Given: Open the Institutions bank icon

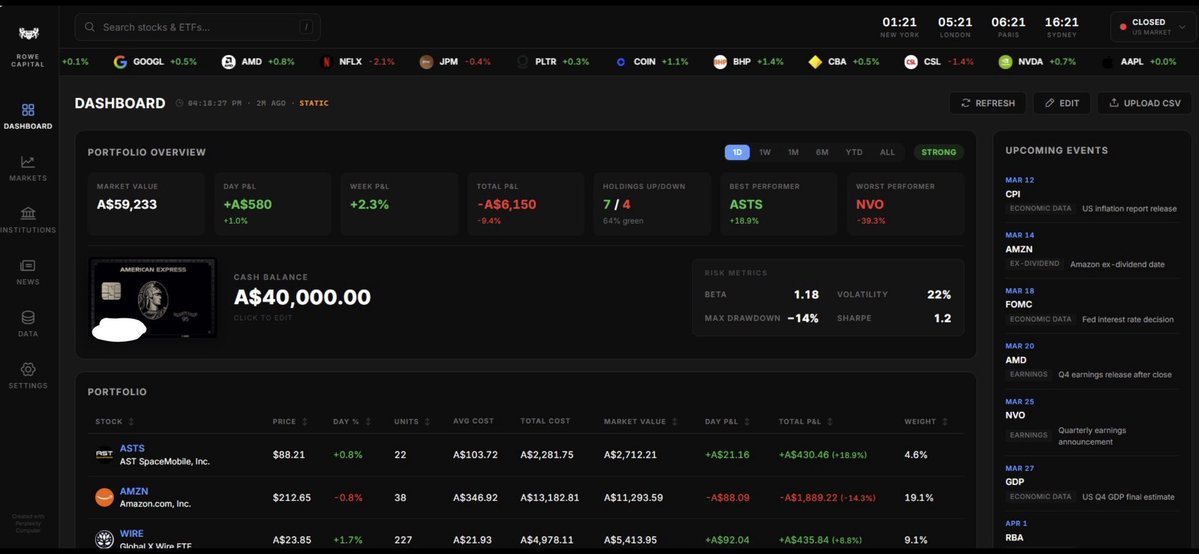Looking at the screenshot, I should (x=28, y=213).
